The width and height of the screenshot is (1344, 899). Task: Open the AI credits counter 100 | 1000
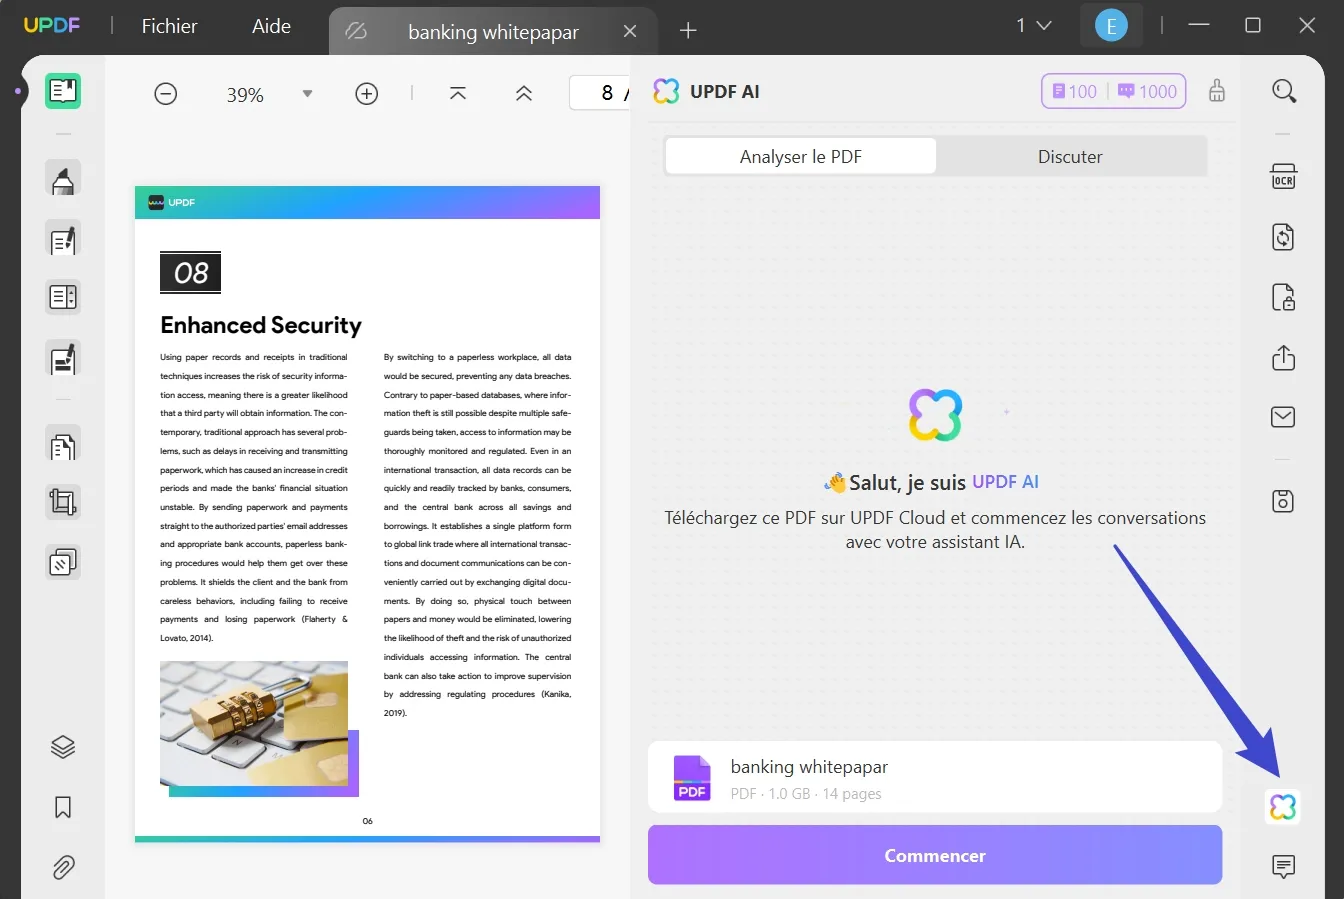click(x=1114, y=91)
